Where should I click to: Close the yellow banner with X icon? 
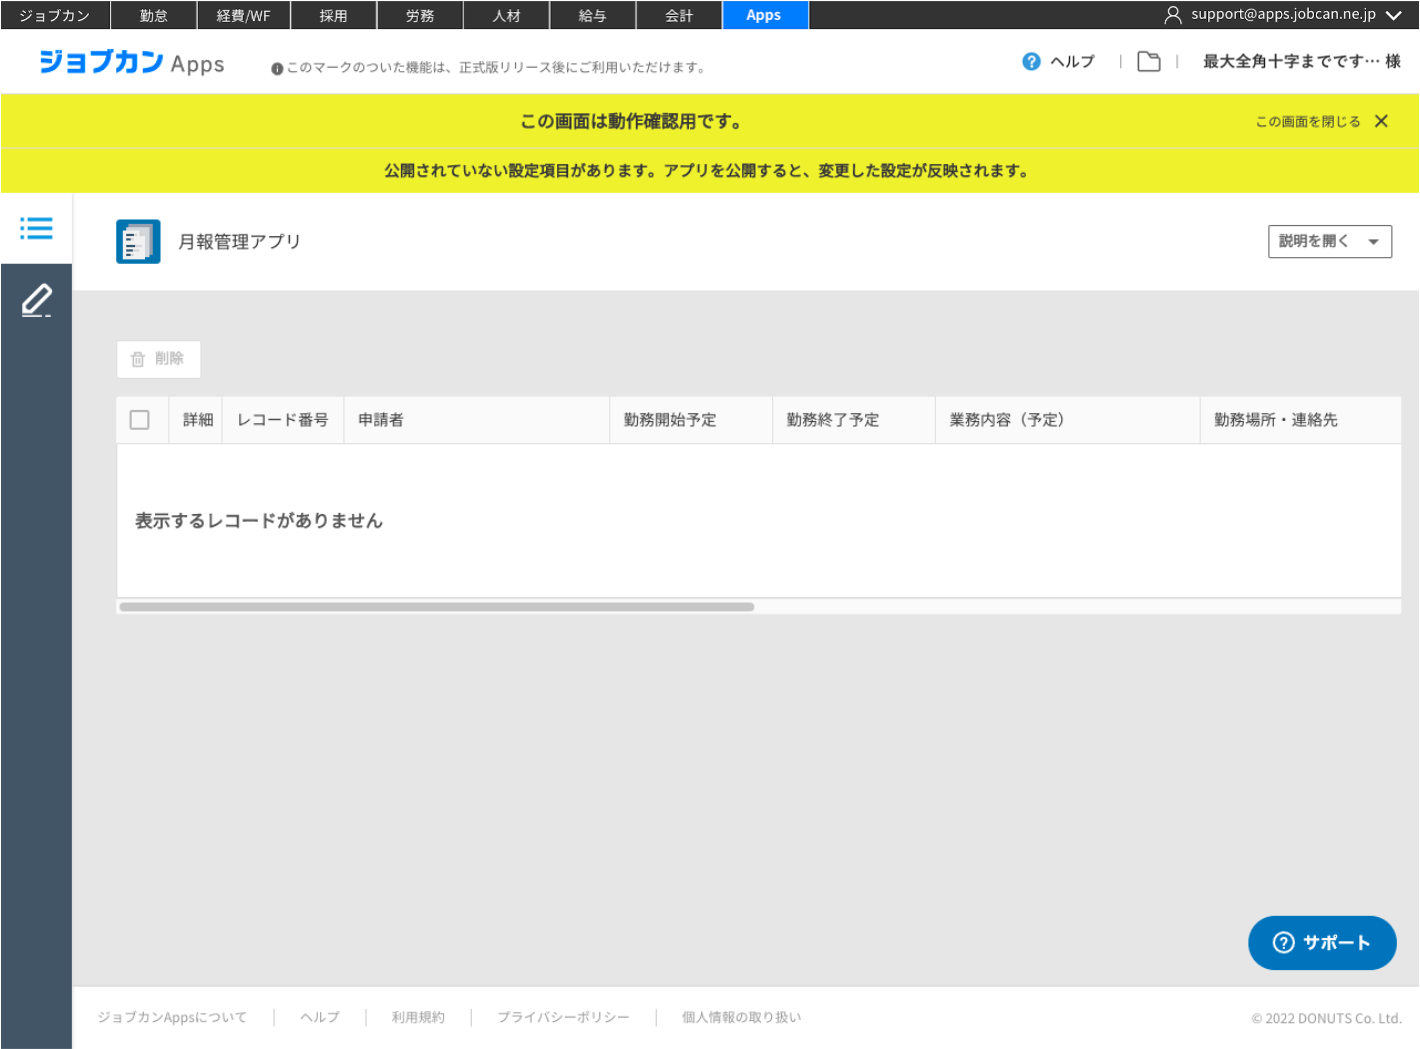click(x=1381, y=121)
